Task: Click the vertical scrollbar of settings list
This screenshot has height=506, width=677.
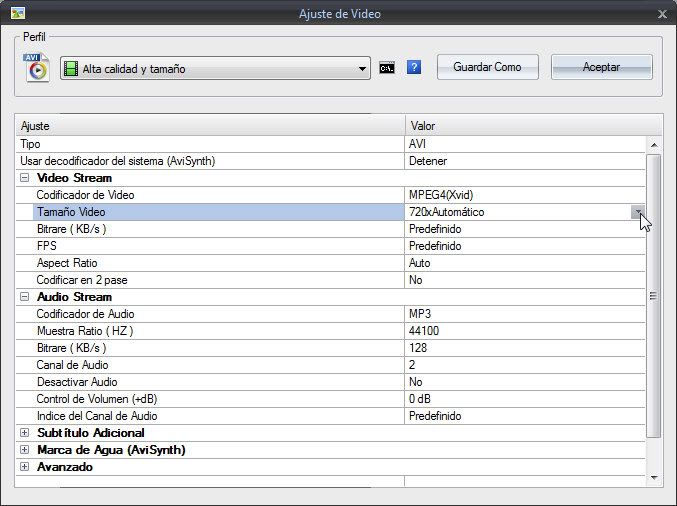Action: (654, 296)
